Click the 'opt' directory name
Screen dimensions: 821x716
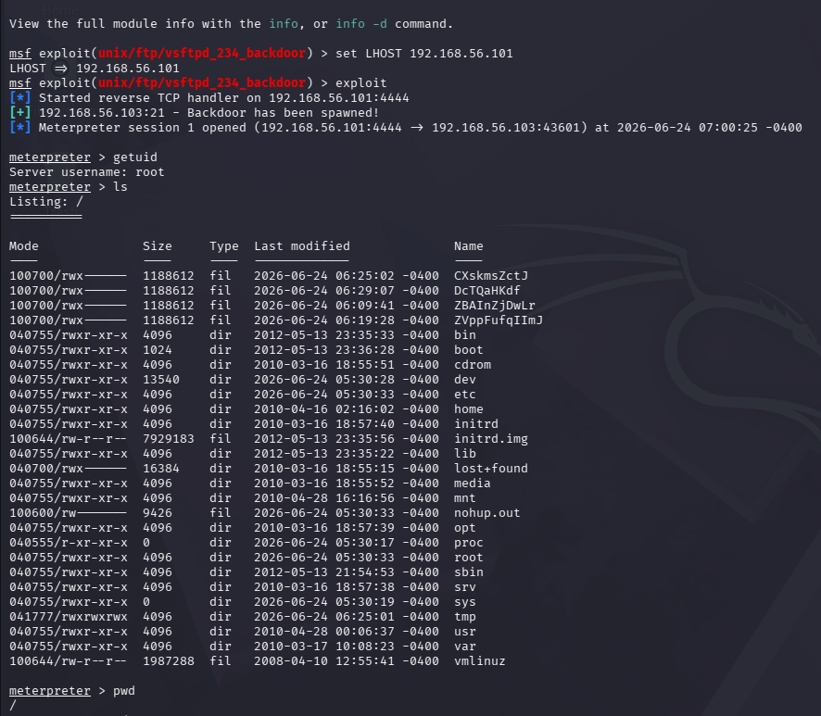465,528
